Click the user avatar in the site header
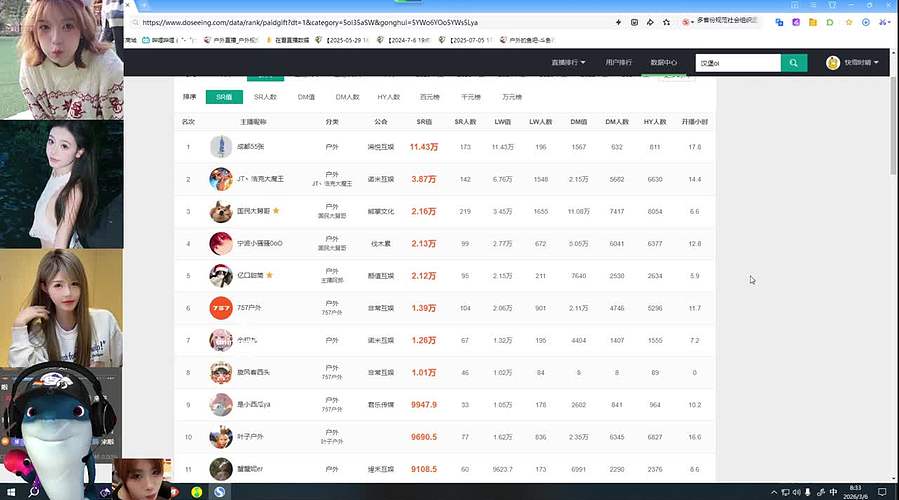This screenshot has height=500, width=899. click(x=833, y=63)
